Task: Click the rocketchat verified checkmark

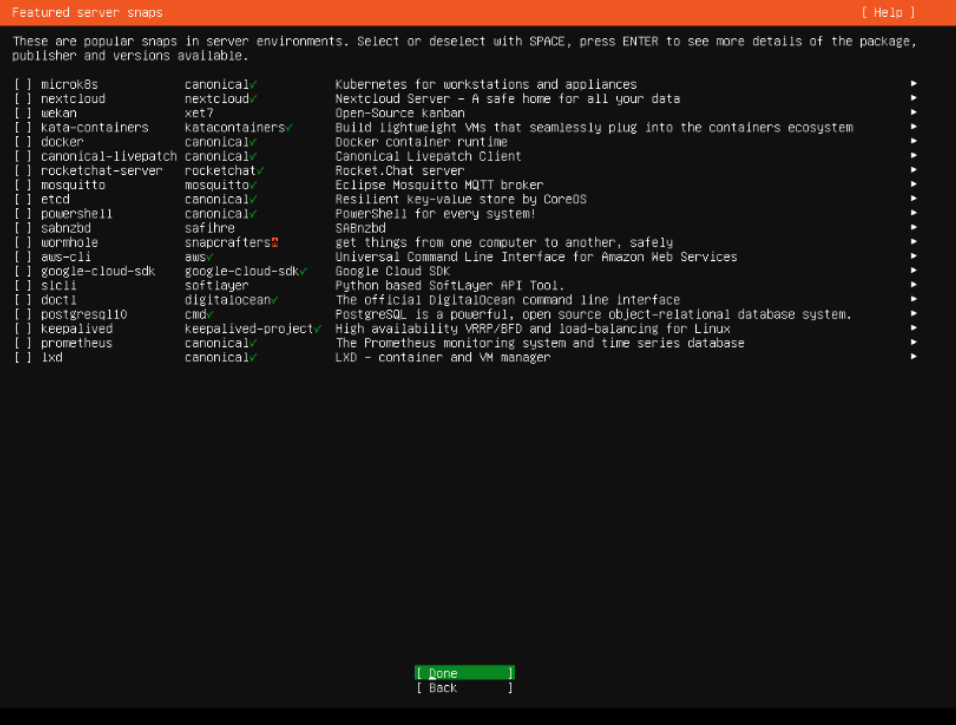Action: [x=260, y=171]
